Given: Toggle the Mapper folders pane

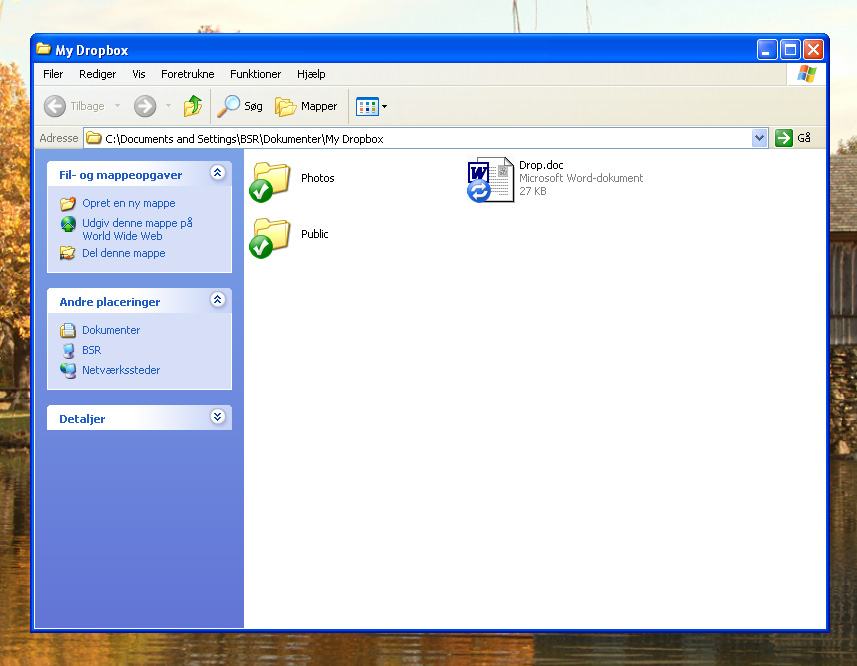Looking at the screenshot, I should coord(307,106).
